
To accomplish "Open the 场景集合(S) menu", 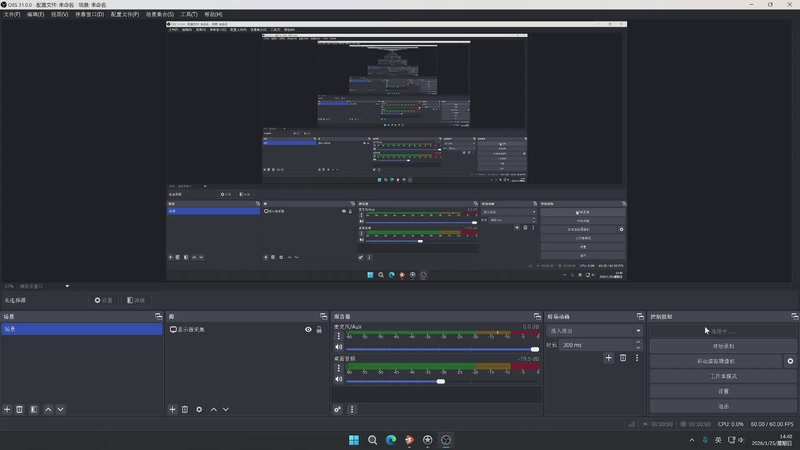I will click(160, 14).
